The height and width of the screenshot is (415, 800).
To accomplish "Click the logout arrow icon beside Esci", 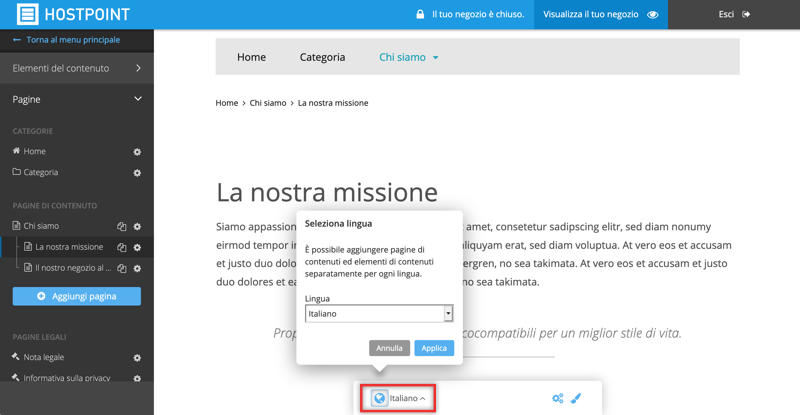I will (746, 14).
